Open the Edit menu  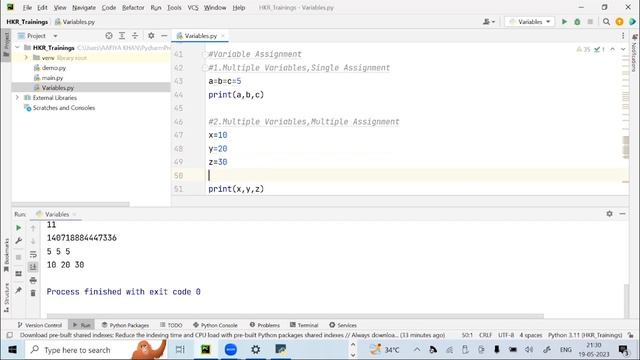pyautogui.click(x=42, y=7)
